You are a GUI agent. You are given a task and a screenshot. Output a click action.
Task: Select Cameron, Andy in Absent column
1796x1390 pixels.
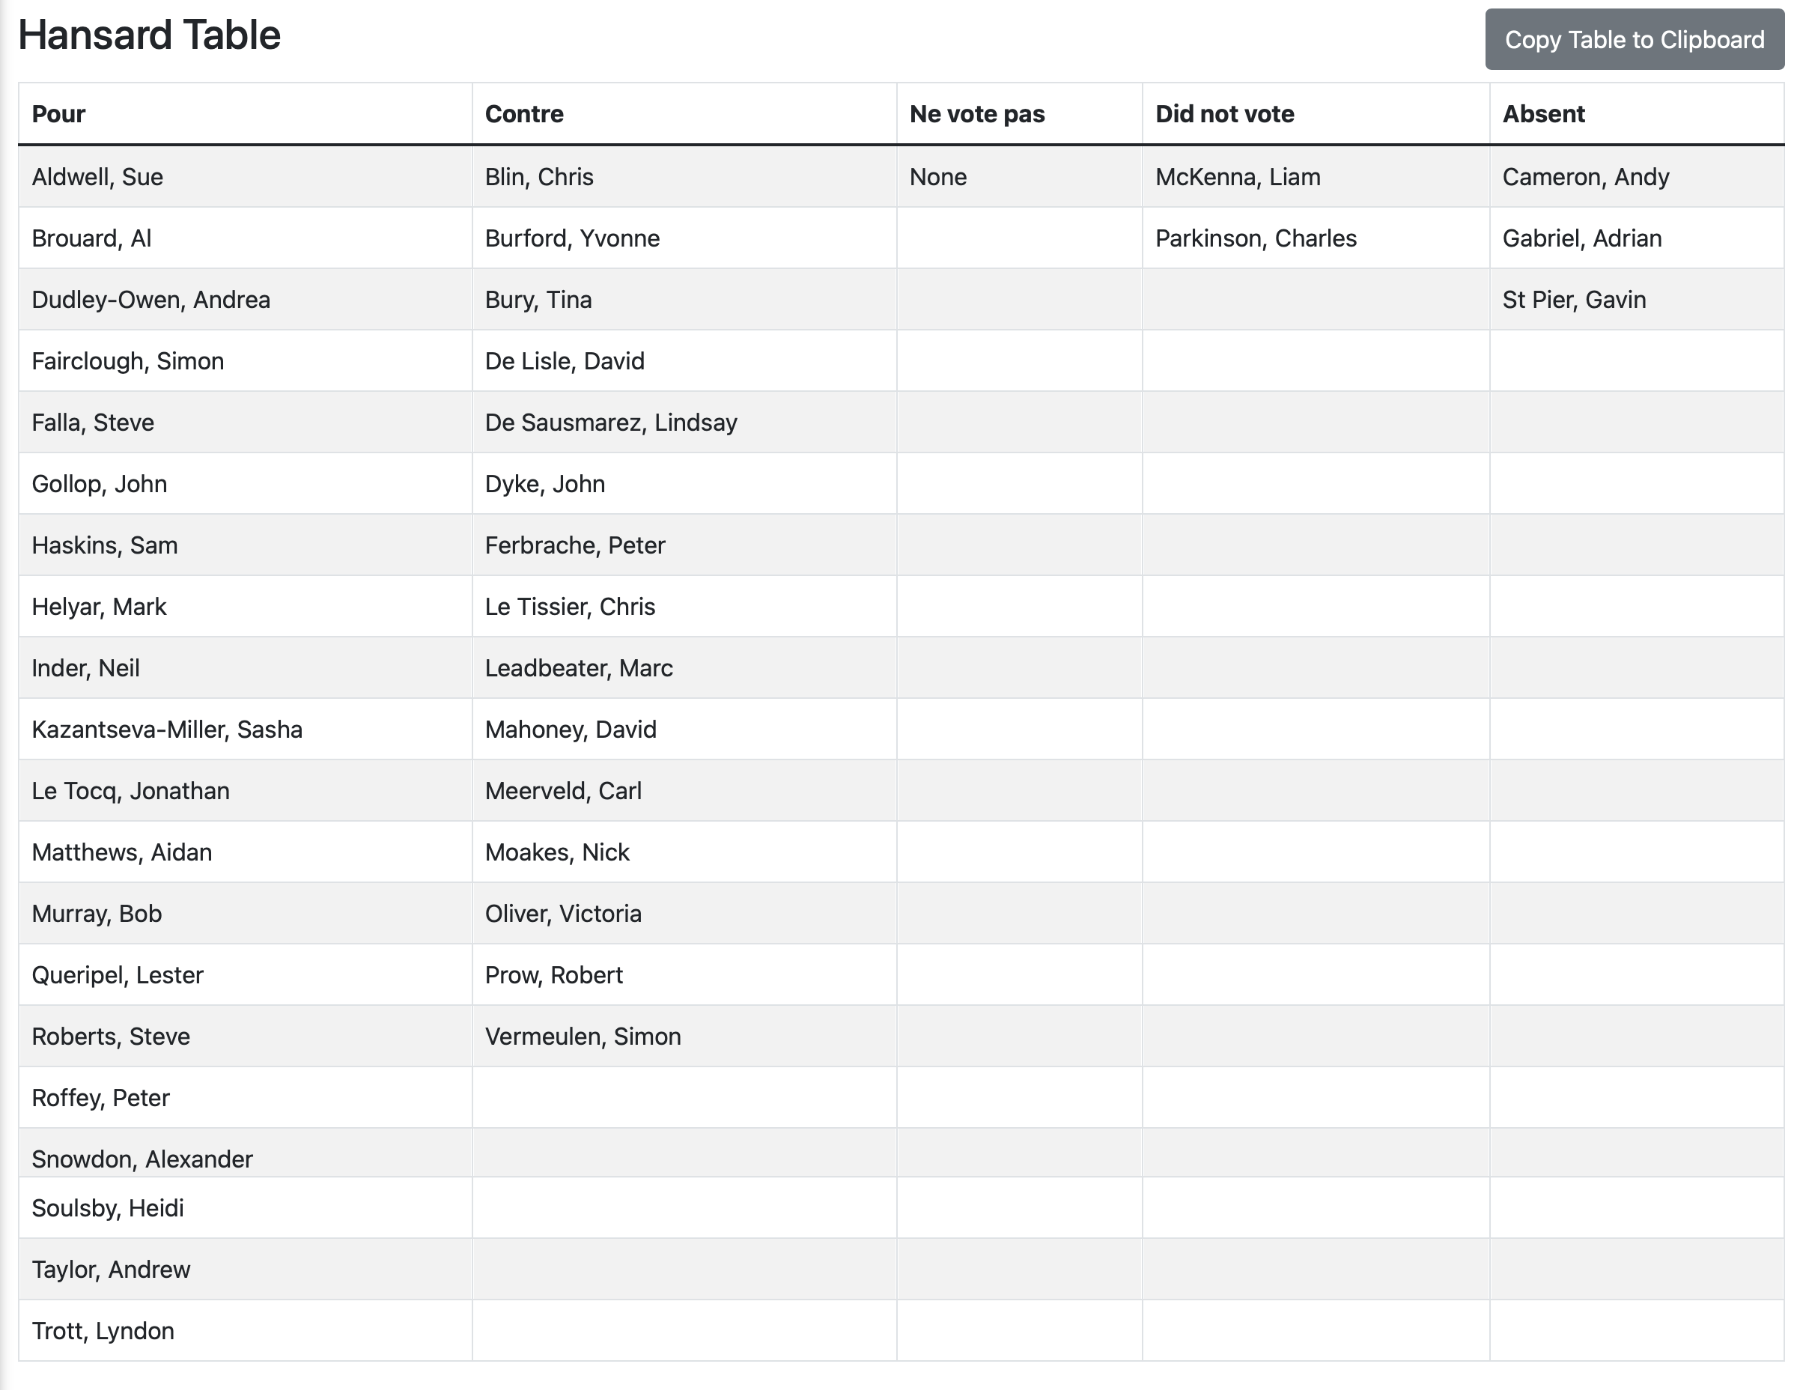coord(1637,177)
